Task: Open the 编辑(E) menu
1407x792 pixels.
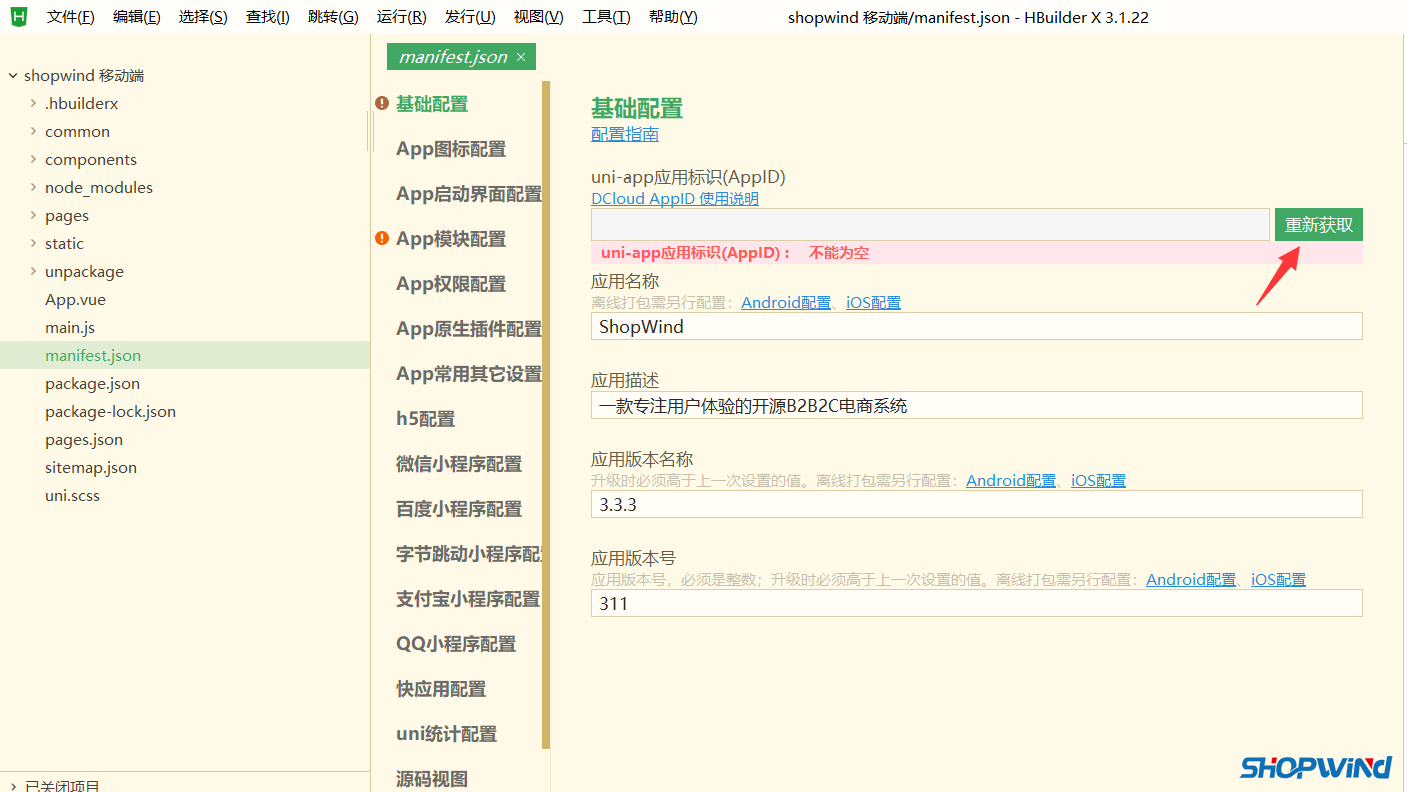Action: pos(137,17)
